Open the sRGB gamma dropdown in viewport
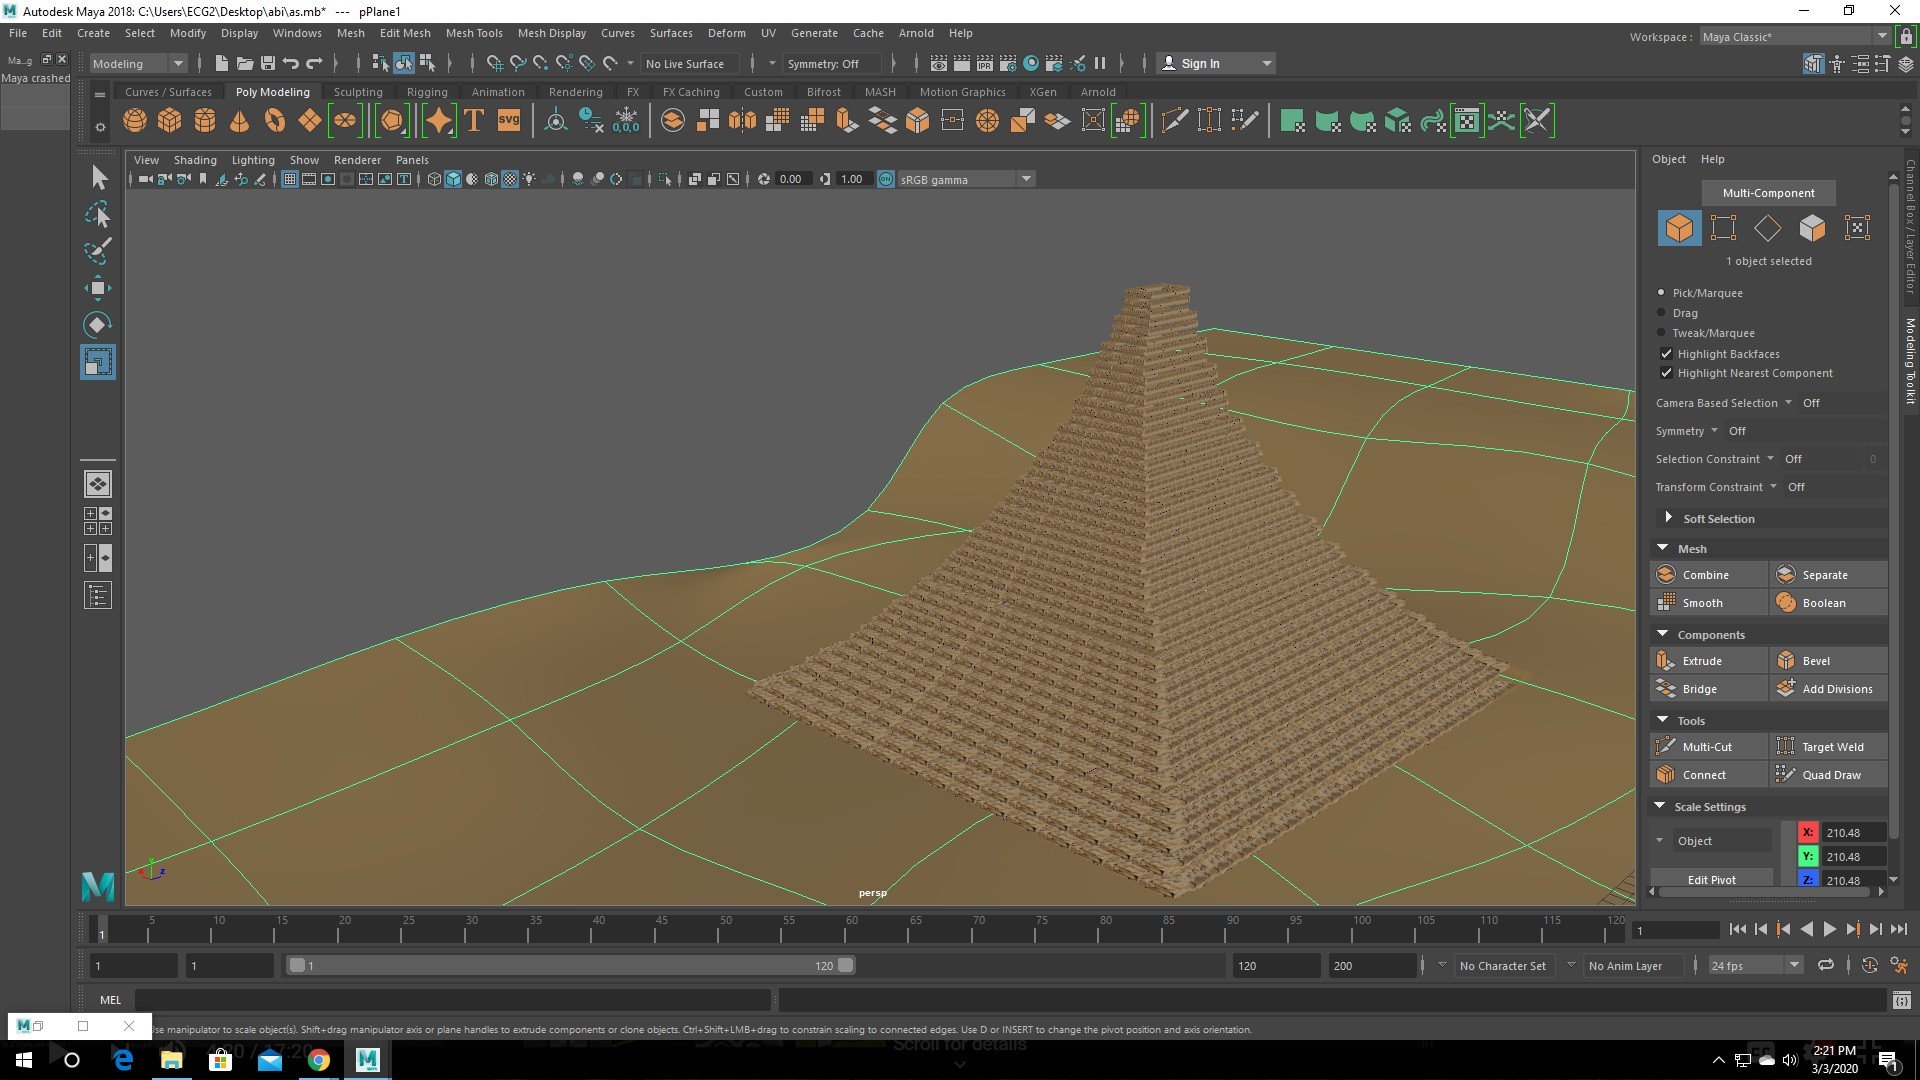The width and height of the screenshot is (1920, 1080). [x=1027, y=178]
